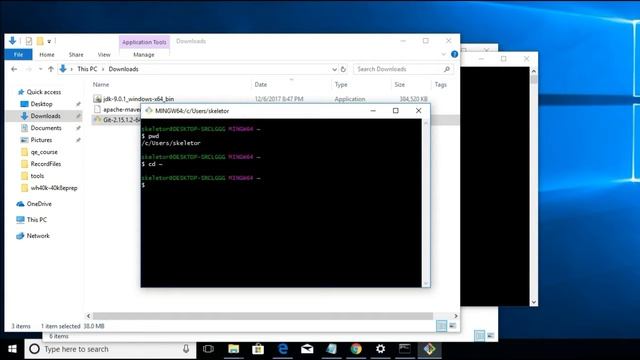
Task: Open Settings gear from the taskbar
Action: (x=380, y=349)
